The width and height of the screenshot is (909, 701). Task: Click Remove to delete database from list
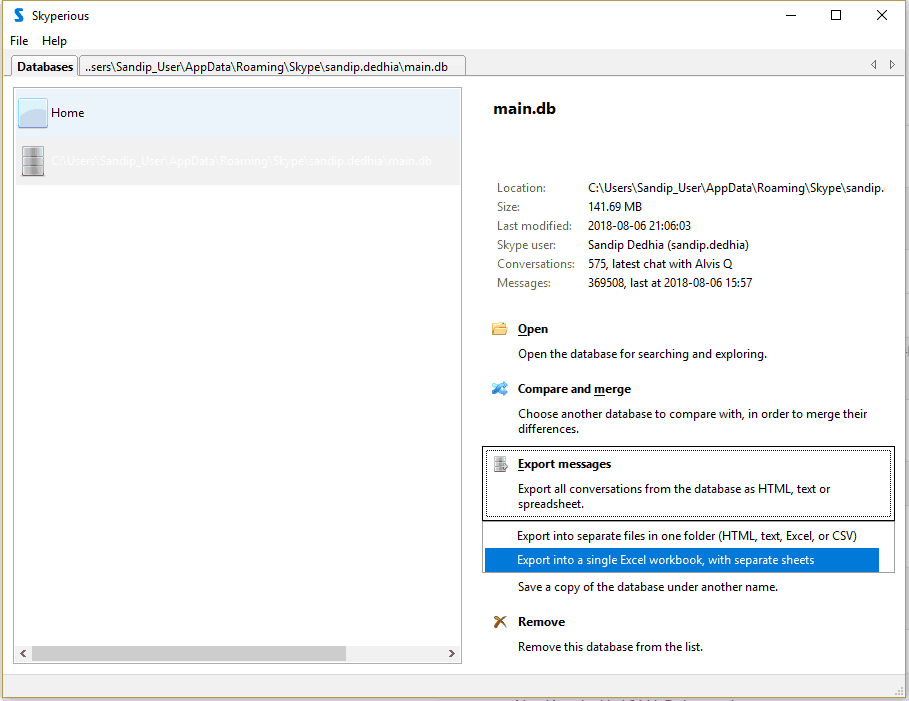(541, 622)
